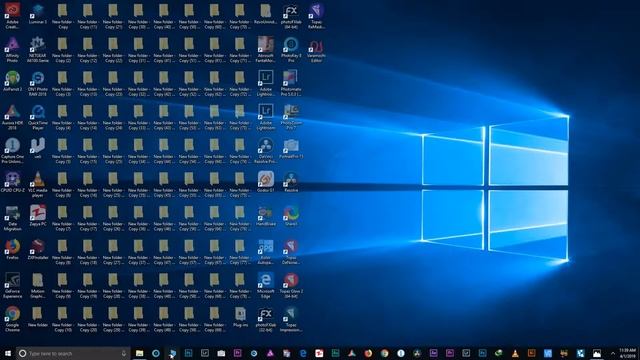Select the Google Chrome desktop shortcut
The image size is (640, 360).
click(x=12, y=319)
